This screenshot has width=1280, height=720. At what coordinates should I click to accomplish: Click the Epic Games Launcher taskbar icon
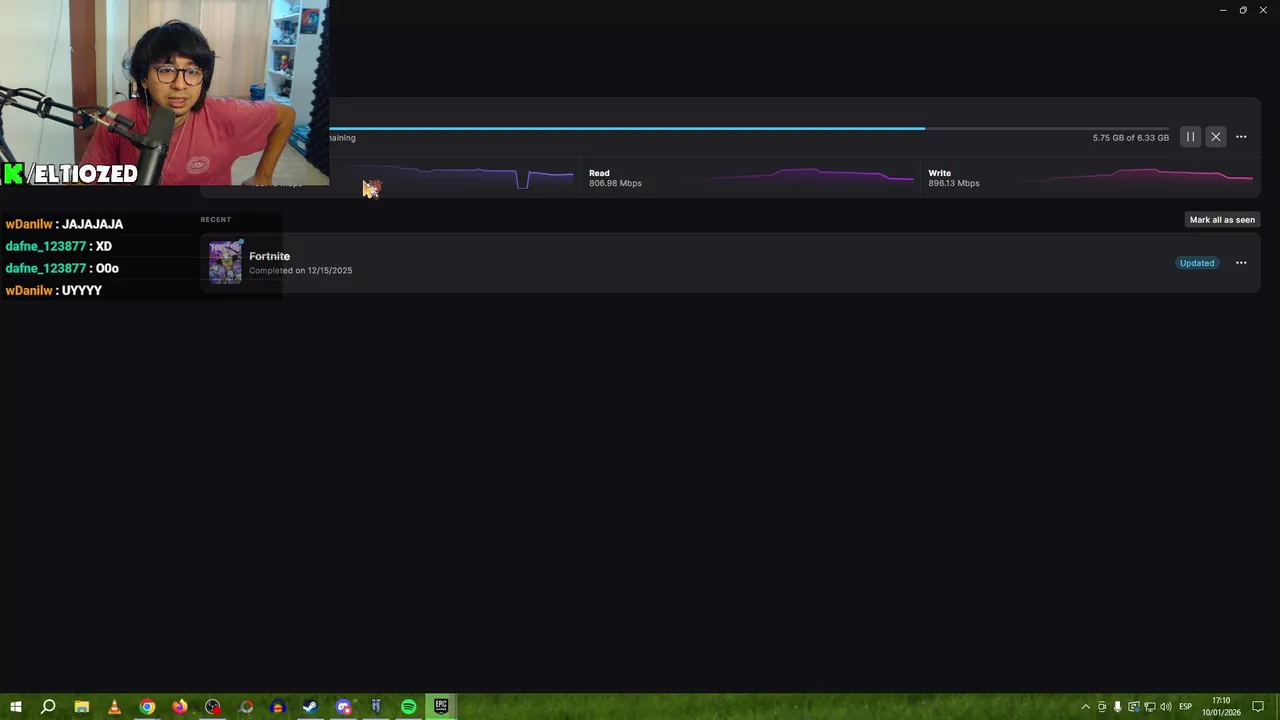[x=441, y=707]
